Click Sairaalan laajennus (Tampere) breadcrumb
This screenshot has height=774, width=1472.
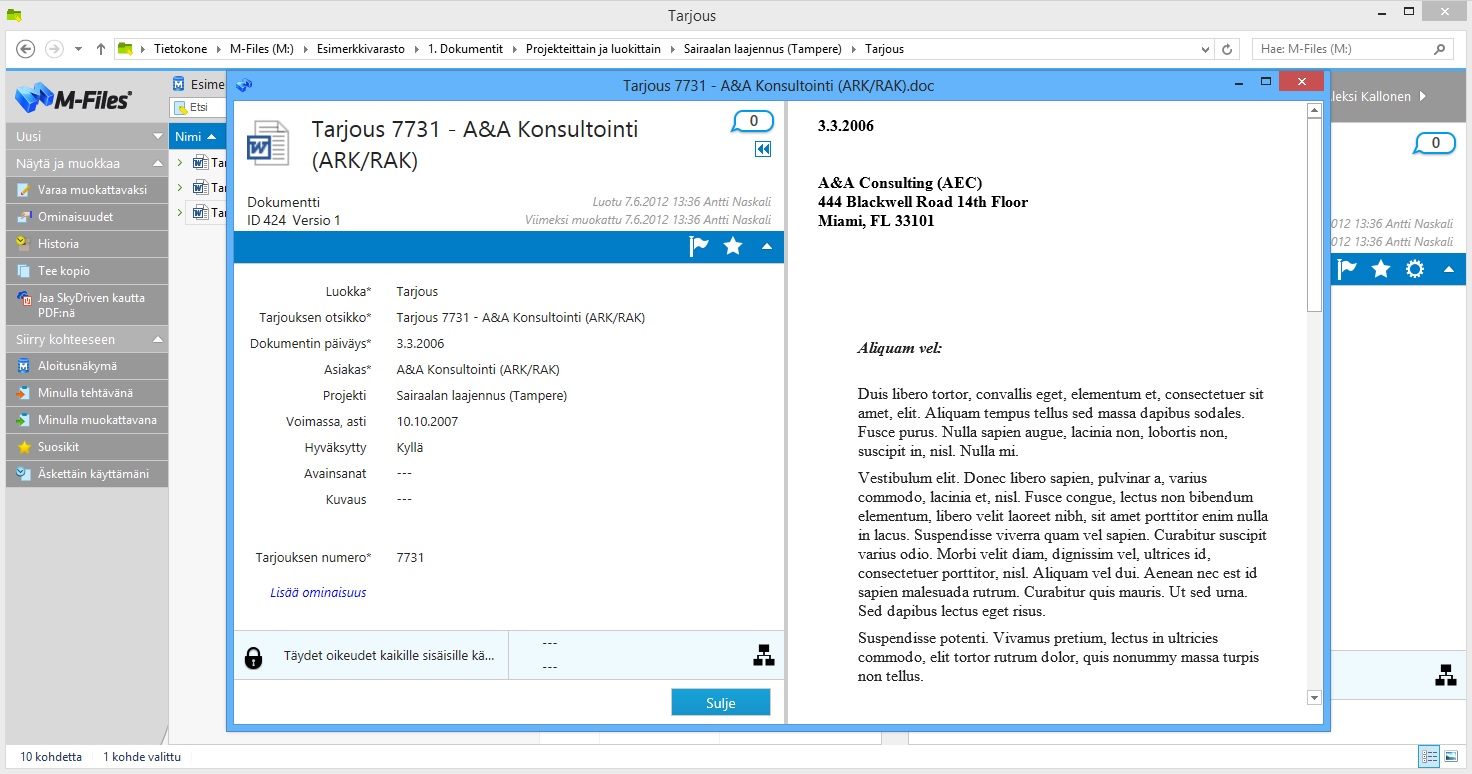(x=764, y=49)
